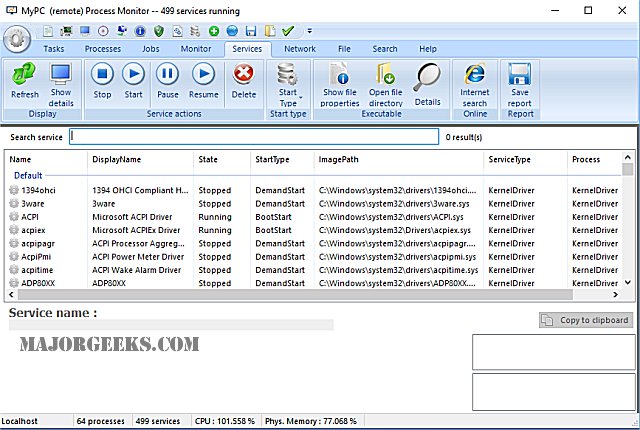Click the '64 processes' status bar entry
This screenshot has height=430, width=640.
pyautogui.click(x=100, y=421)
